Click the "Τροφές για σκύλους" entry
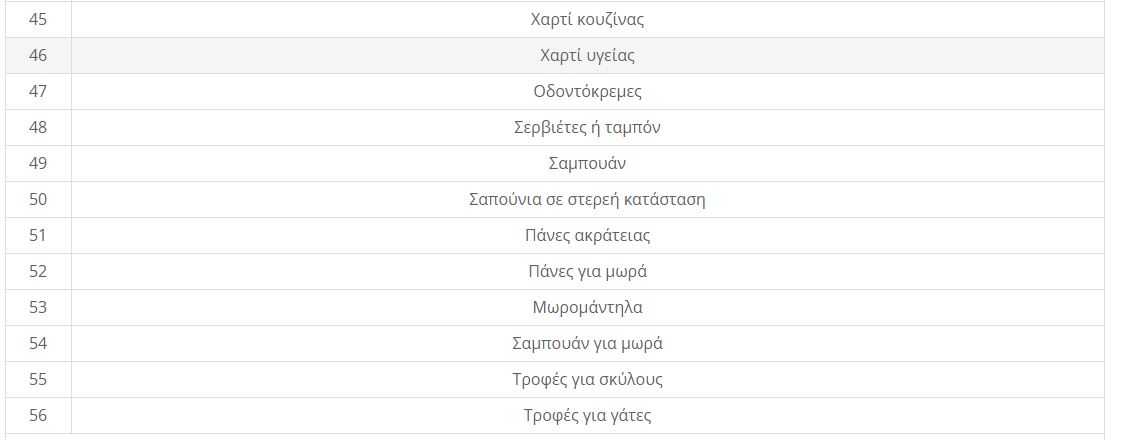1144x440 pixels. pos(587,380)
